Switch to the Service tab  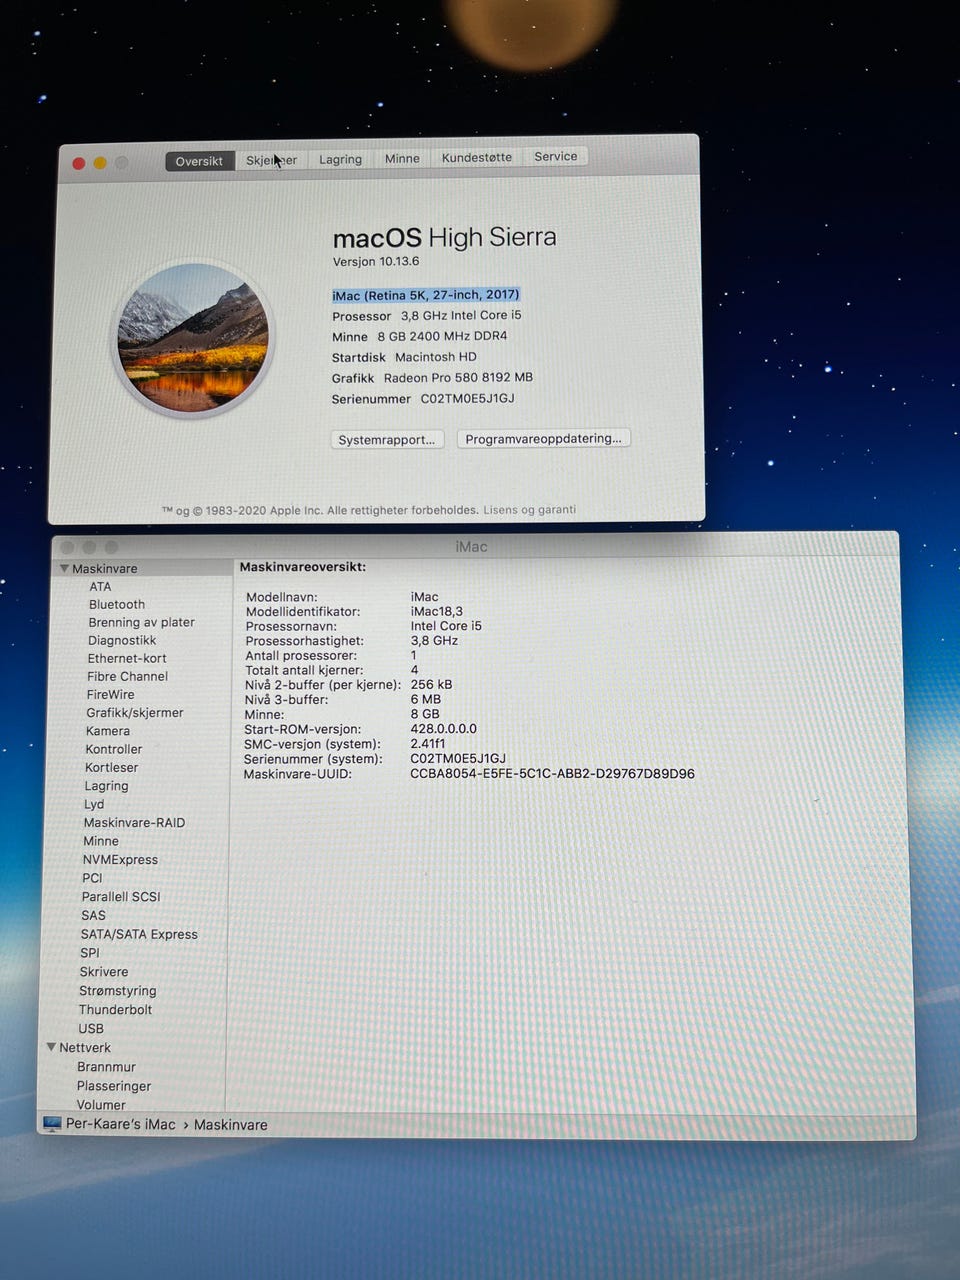point(555,156)
